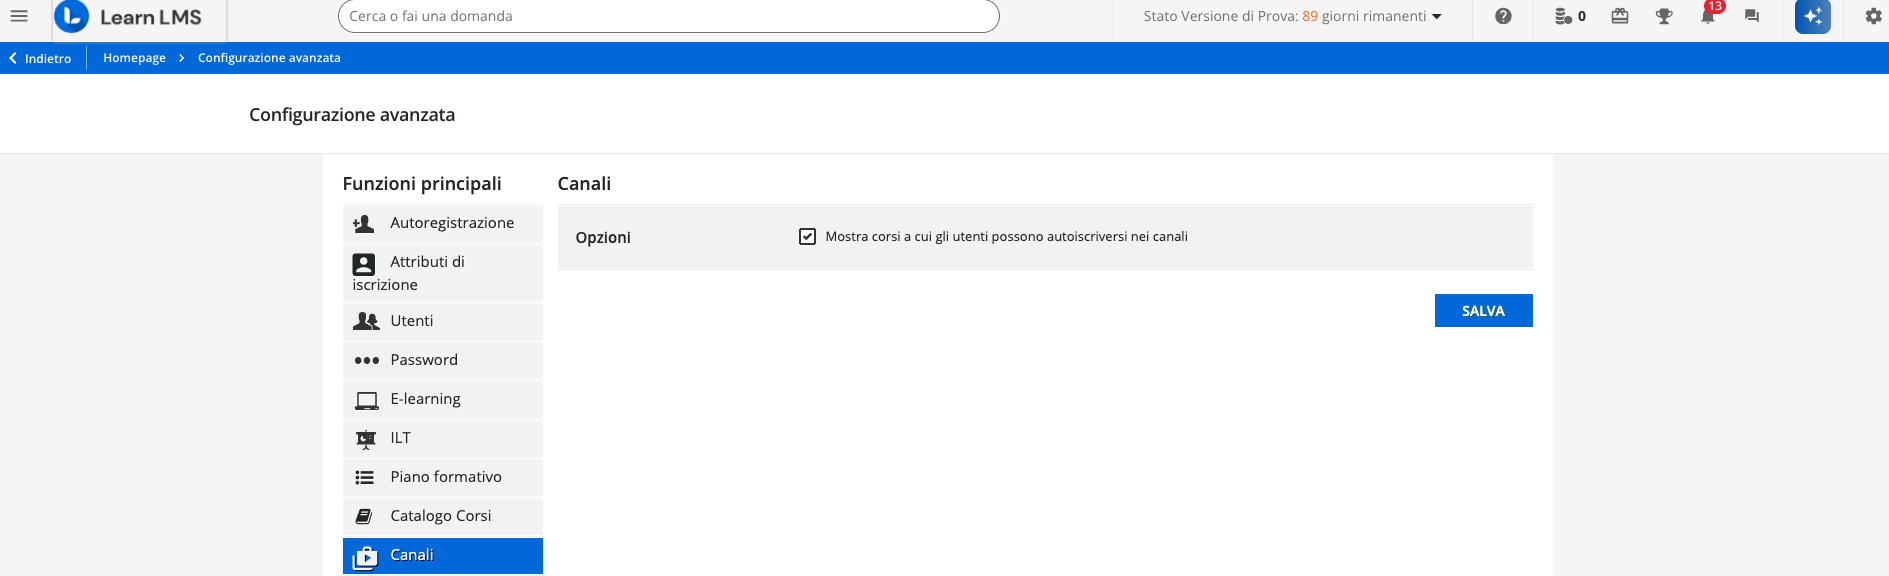Screen dimensions: 1889x576
Task: Select the Canali section
Action: 443,556
